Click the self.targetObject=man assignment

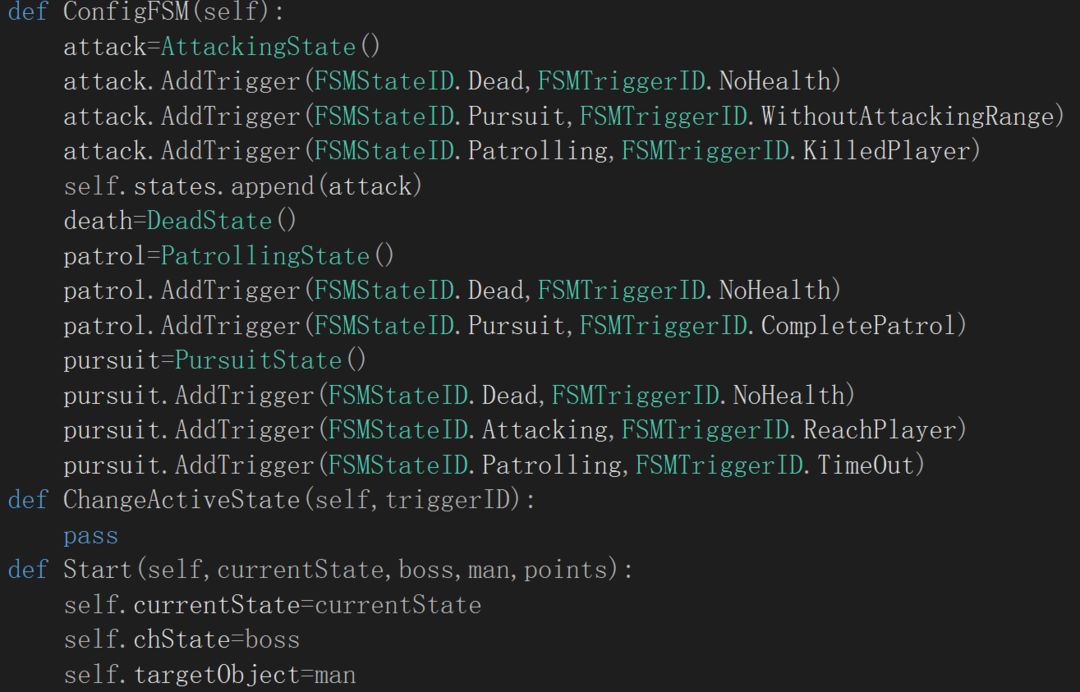209,675
